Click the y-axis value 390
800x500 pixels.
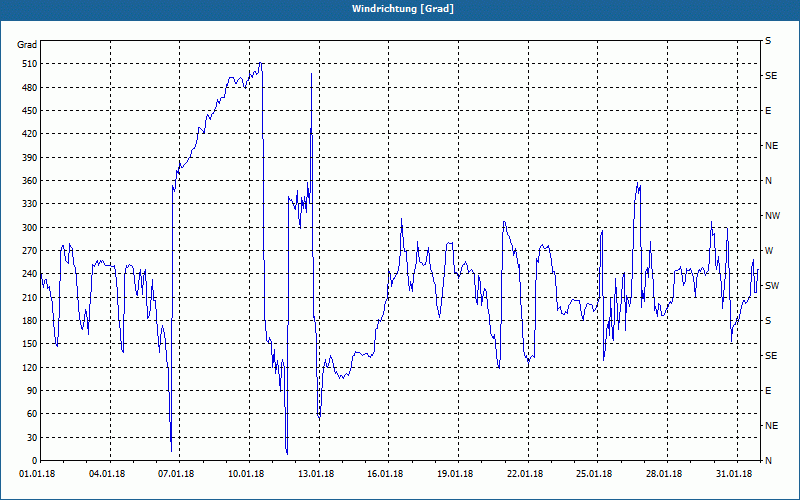31,158
